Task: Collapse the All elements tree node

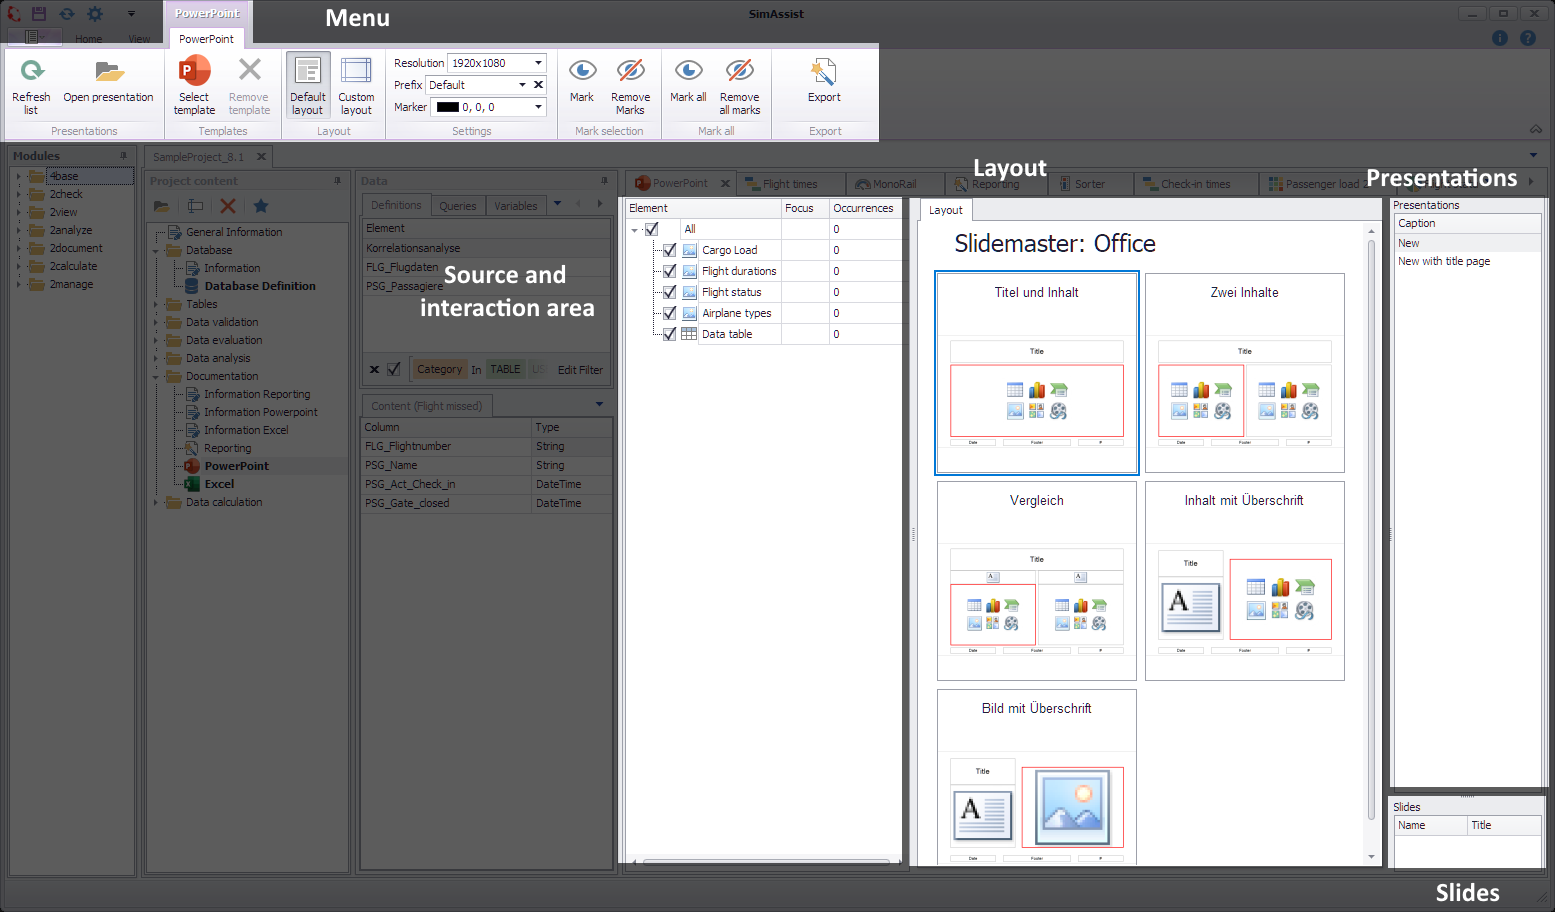Action: click(x=634, y=230)
